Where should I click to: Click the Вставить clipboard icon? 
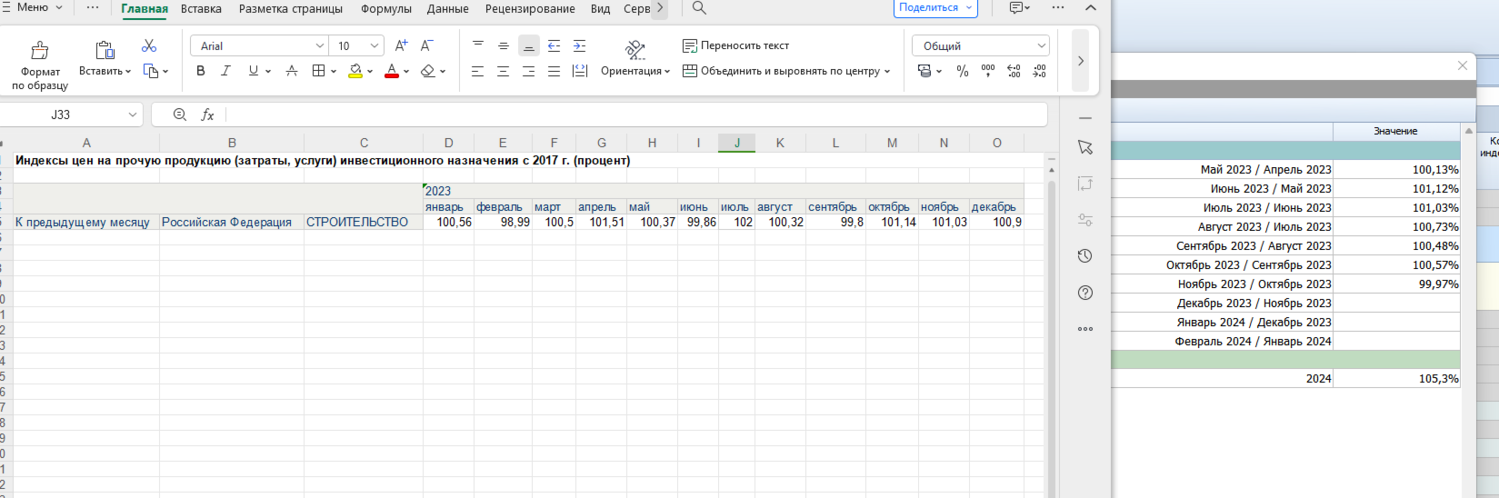103,50
